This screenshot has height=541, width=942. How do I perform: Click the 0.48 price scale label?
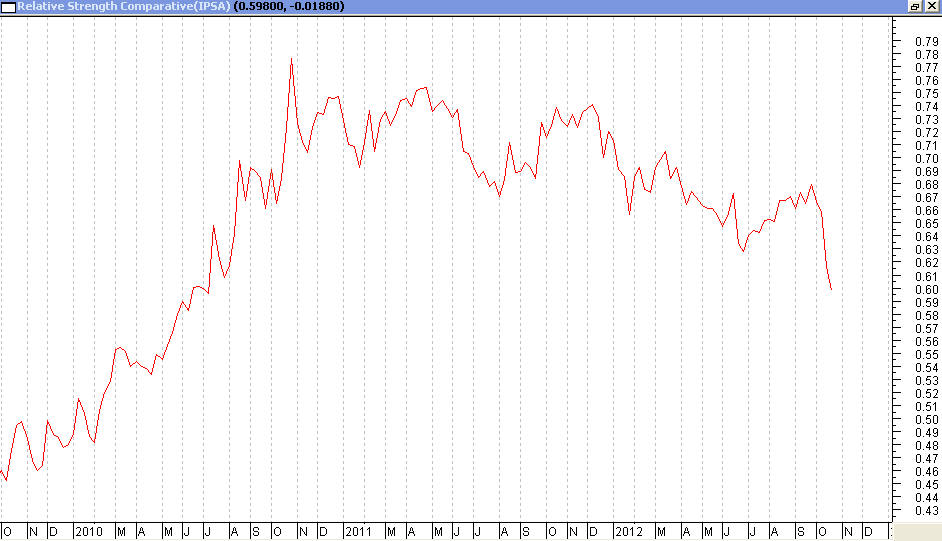(926, 446)
